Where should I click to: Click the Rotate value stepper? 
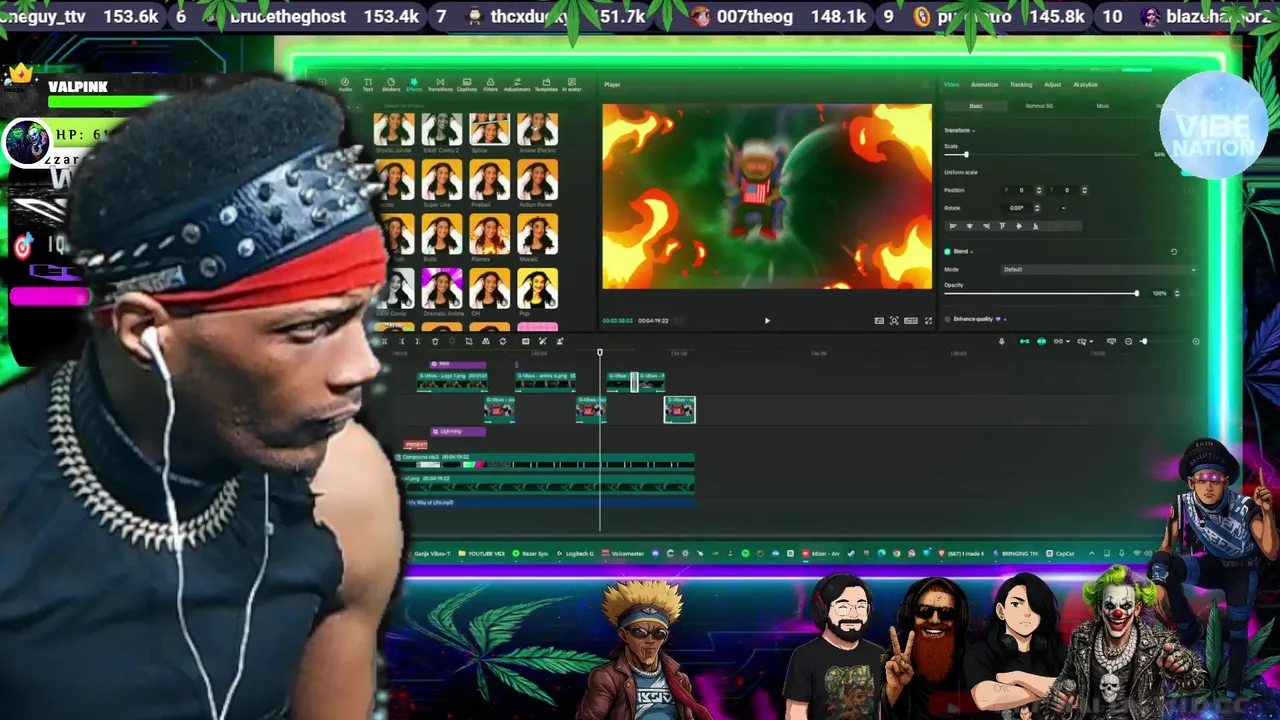coord(1037,208)
